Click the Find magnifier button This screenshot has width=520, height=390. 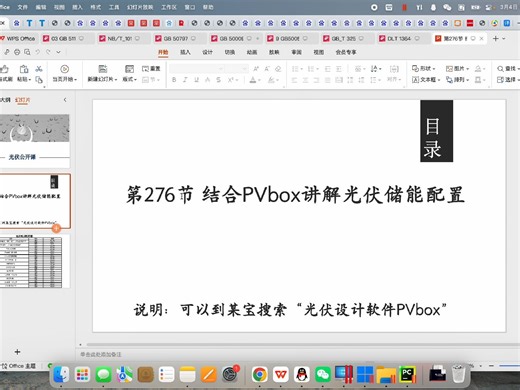click(x=508, y=69)
